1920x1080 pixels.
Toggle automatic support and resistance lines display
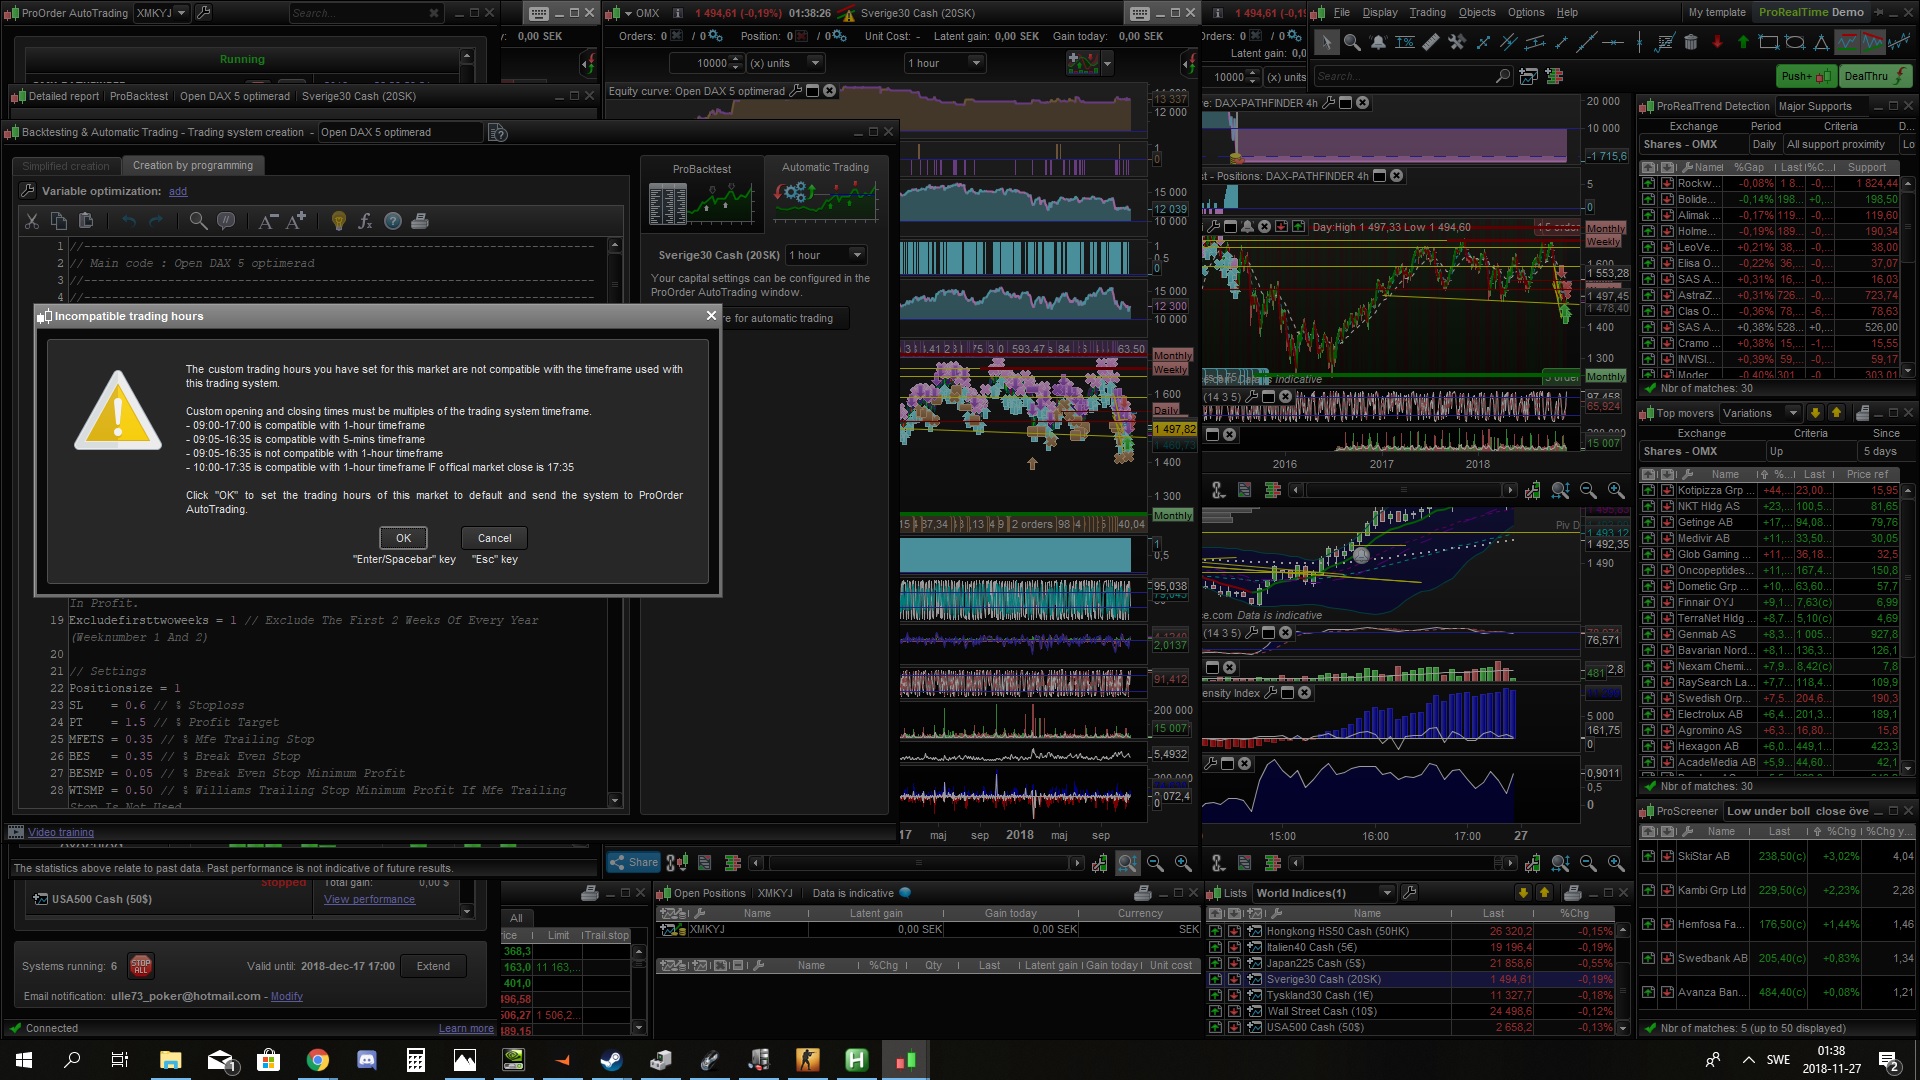click(1846, 42)
